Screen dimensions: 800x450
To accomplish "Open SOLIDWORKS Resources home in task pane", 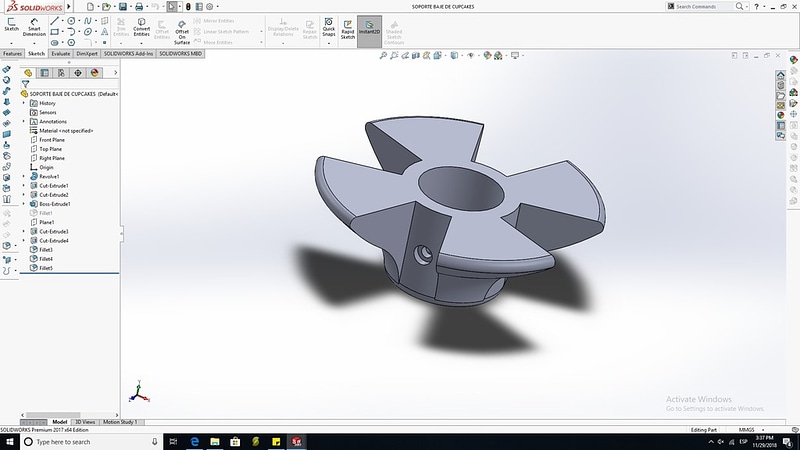I will (781, 75).
